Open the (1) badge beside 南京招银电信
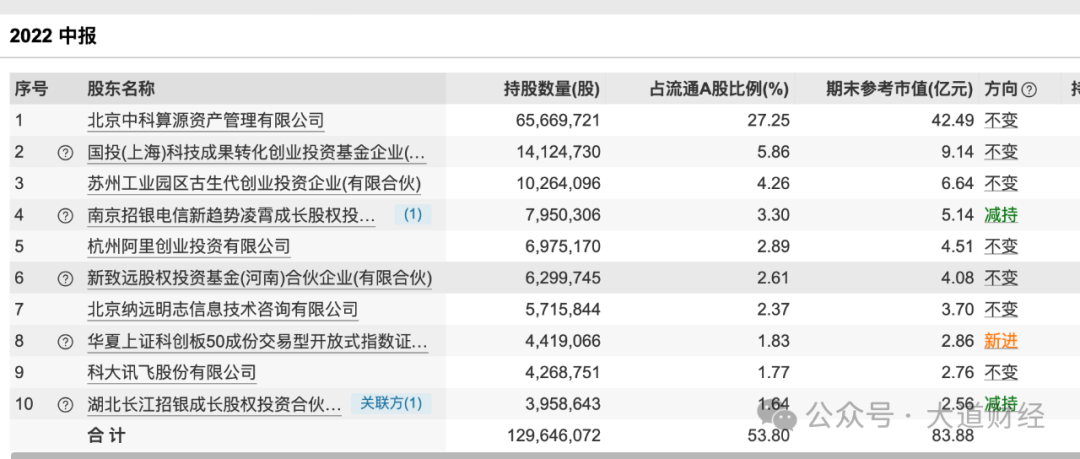 [413, 215]
